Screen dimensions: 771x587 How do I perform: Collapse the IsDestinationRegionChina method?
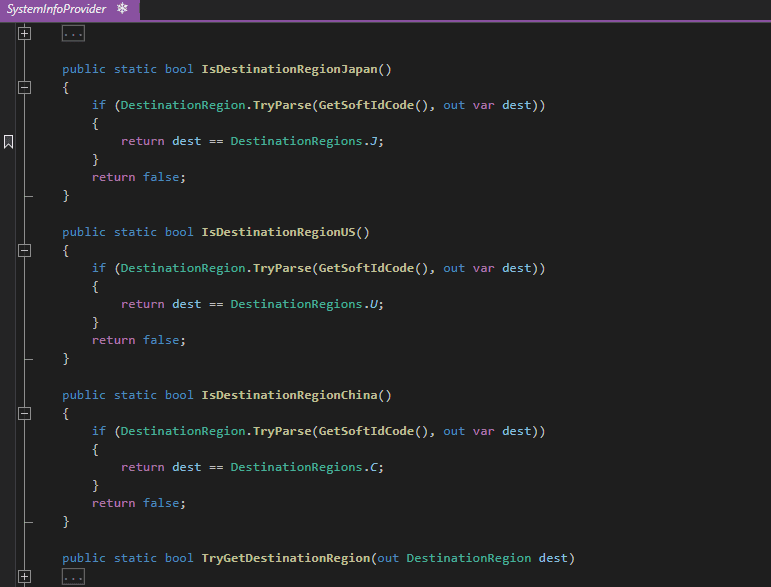click(x=25, y=413)
